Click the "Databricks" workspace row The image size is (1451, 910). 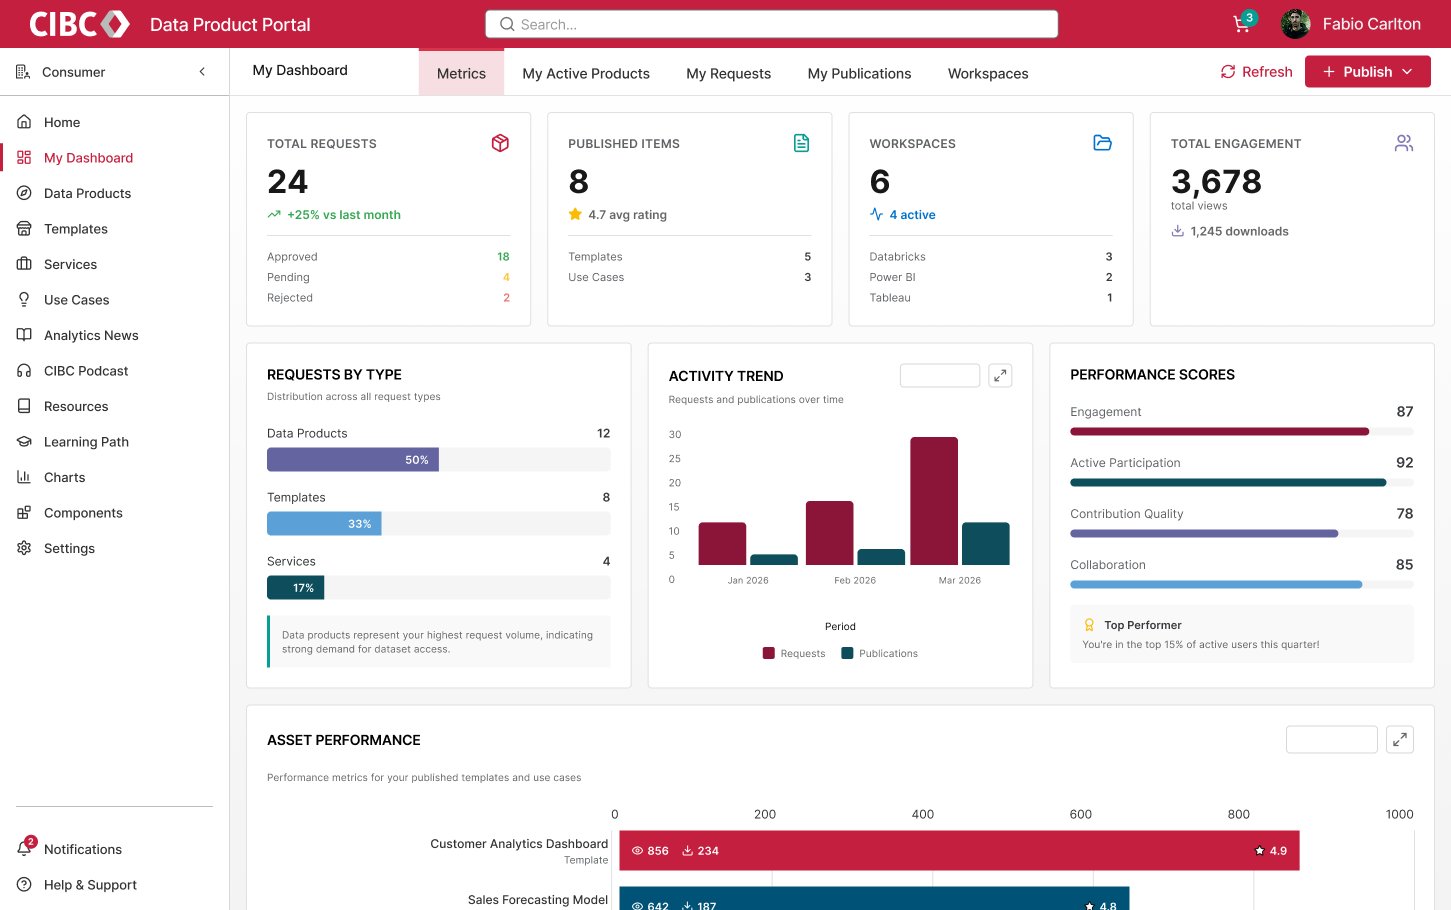tap(991, 257)
